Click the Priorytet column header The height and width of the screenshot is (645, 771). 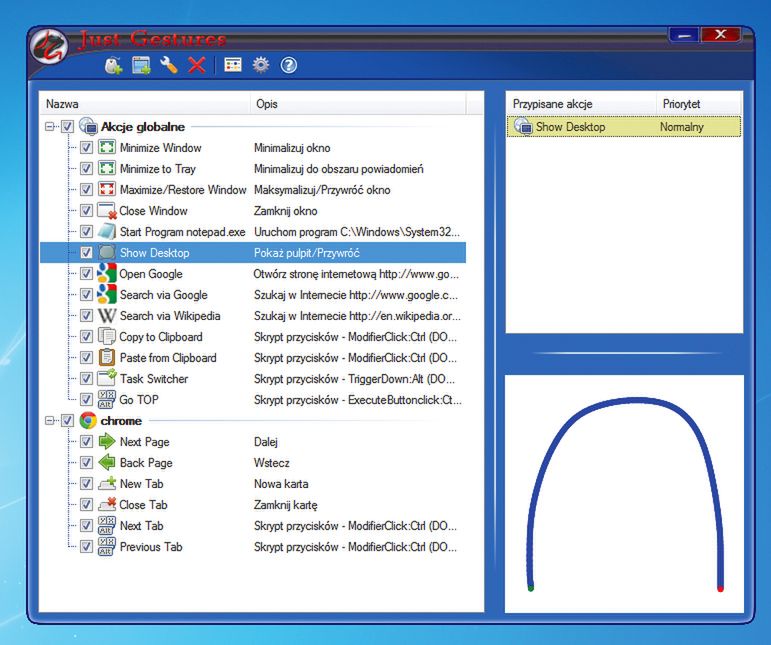point(681,104)
